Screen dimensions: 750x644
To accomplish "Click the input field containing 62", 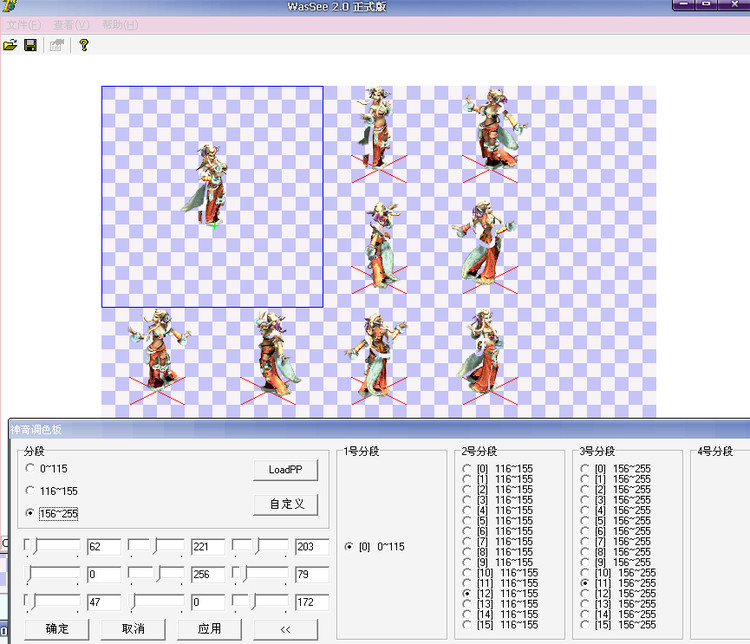I will point(104,546).
